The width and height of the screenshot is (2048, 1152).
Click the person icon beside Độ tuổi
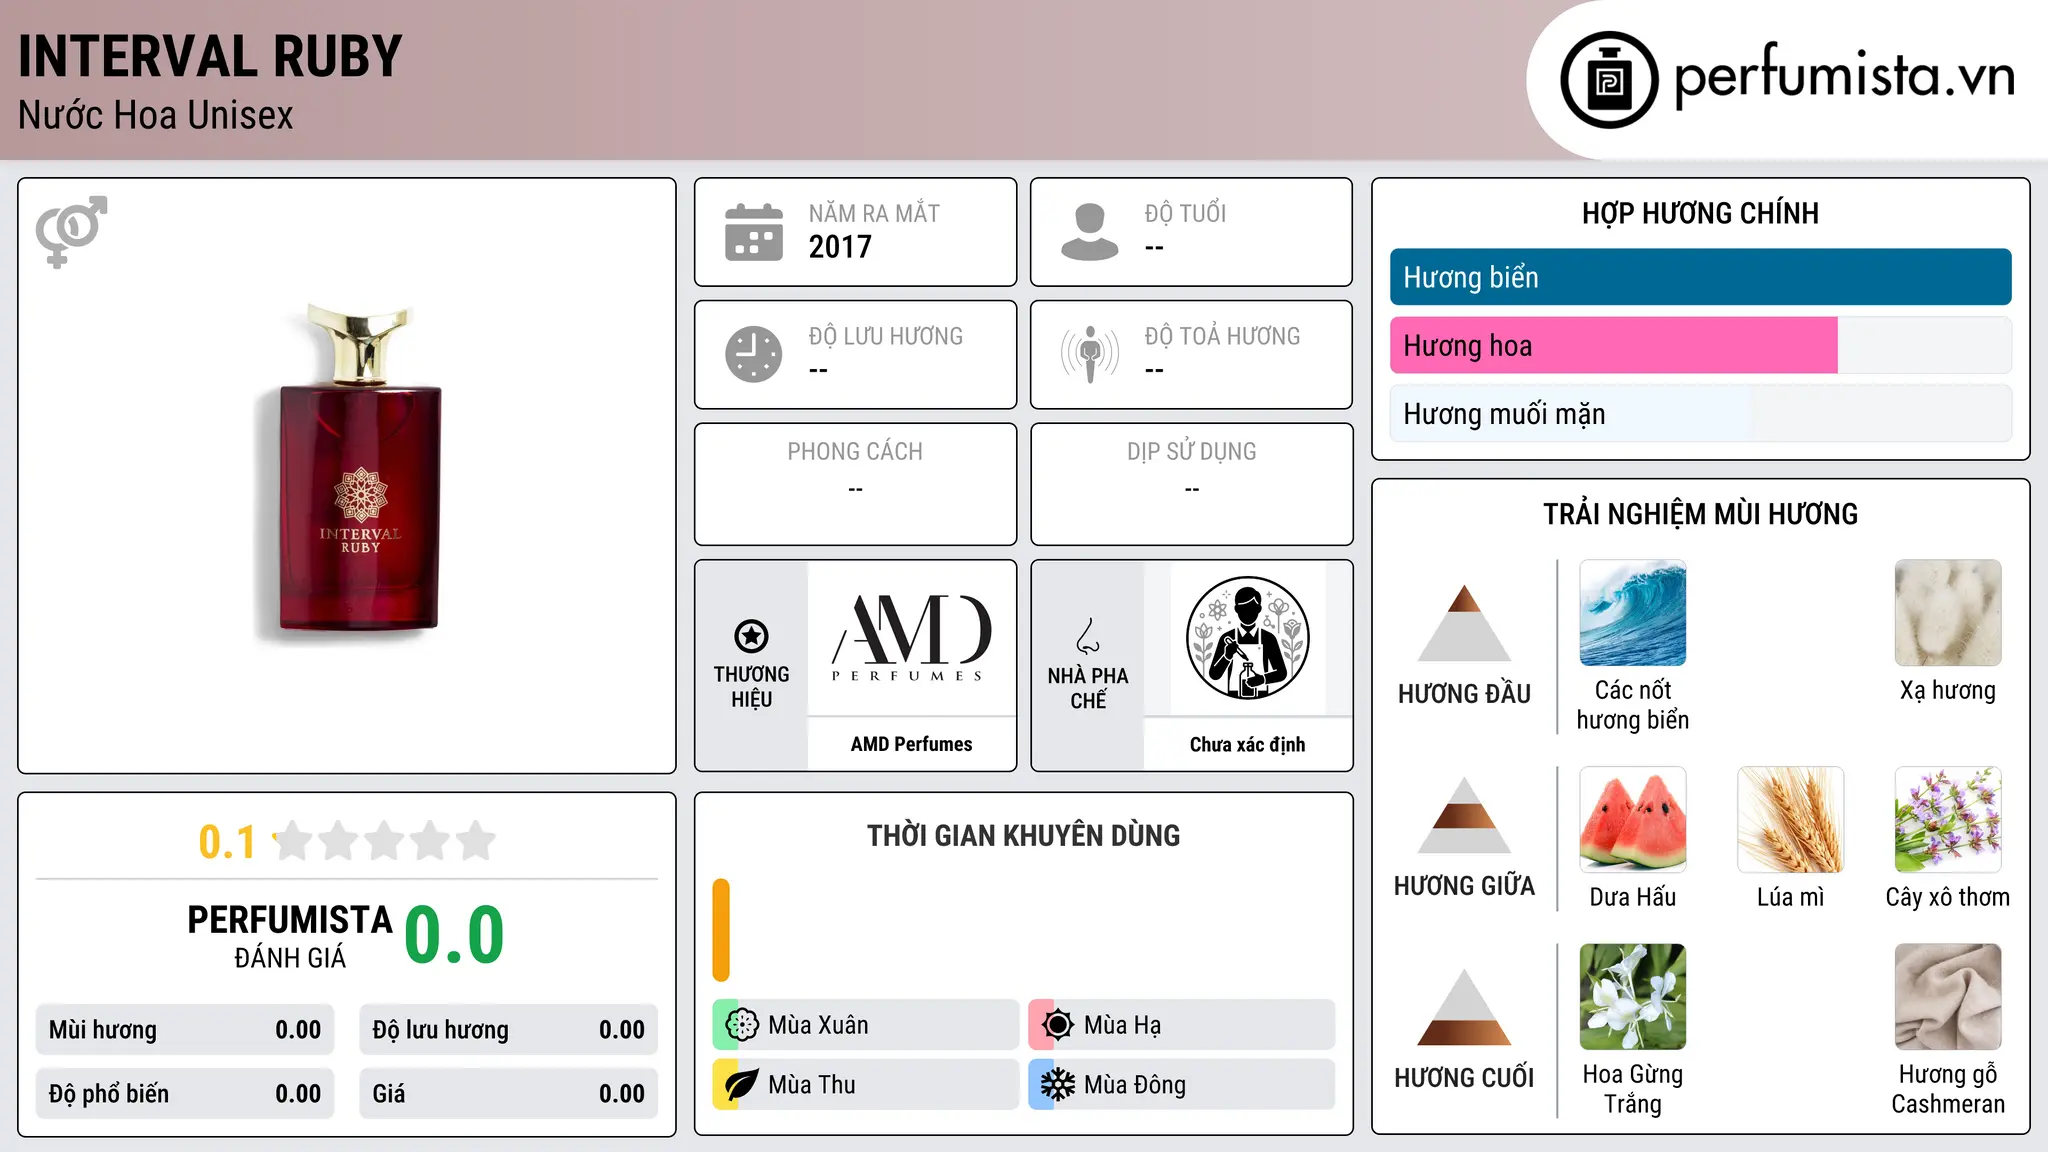(x=1089, y=232)
